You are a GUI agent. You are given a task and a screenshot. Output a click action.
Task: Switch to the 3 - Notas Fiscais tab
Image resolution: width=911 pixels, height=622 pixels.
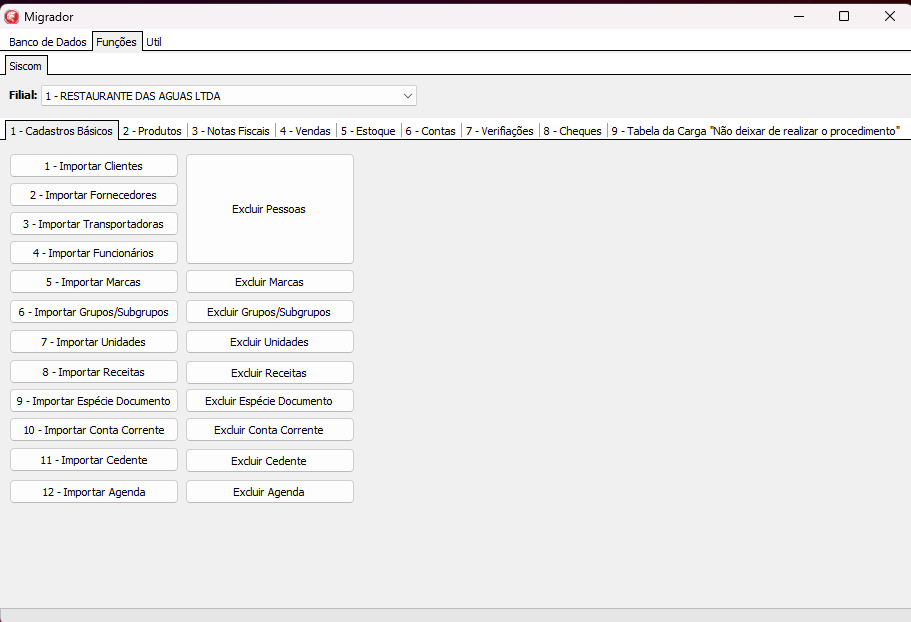(x=231, y=131)
